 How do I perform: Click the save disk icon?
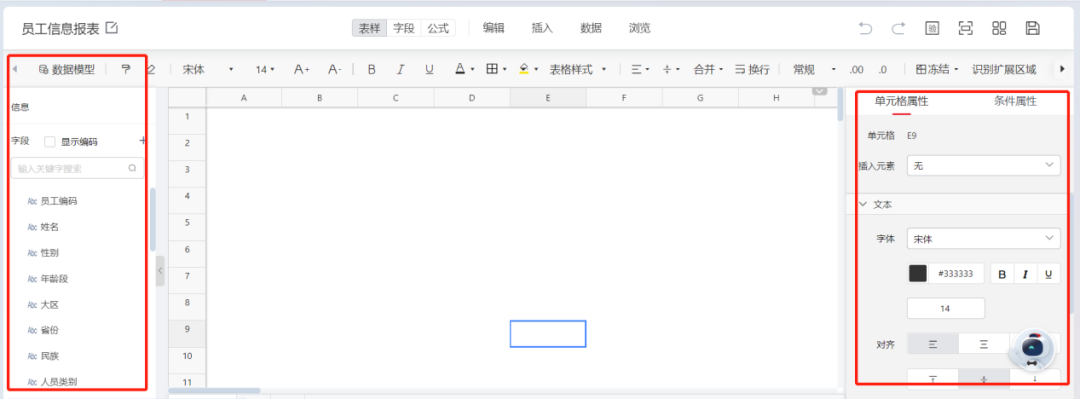pyautogui.click(x=1032, y=28)
